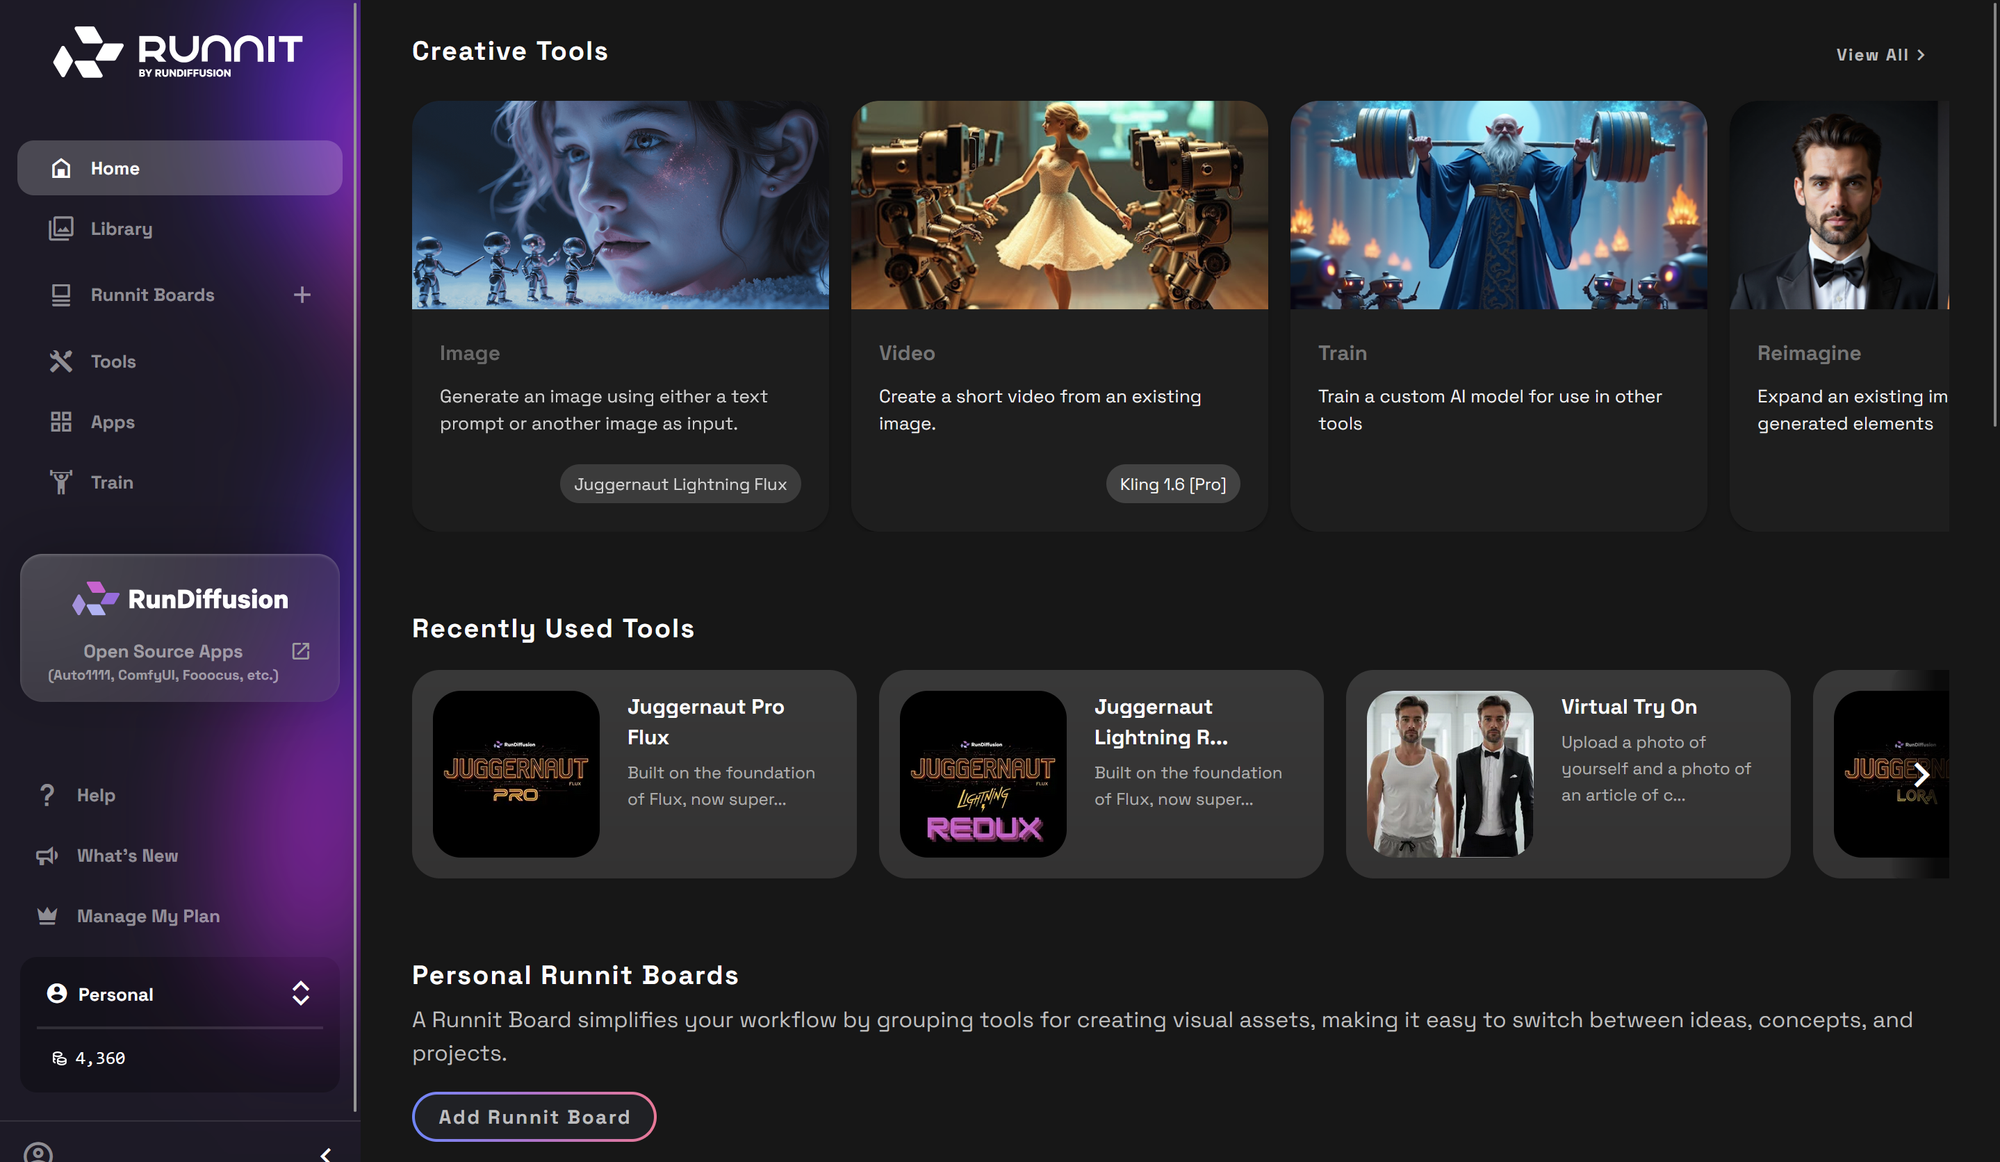Click the Runnit logo icon

pyautogui.click(x=88, y=52)
